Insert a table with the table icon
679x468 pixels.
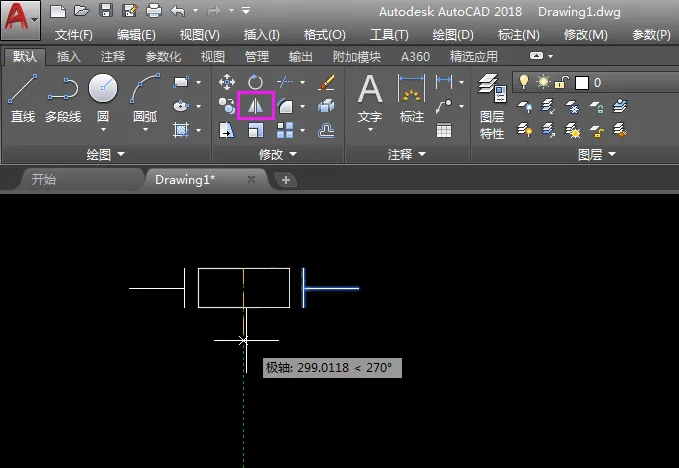444,129
